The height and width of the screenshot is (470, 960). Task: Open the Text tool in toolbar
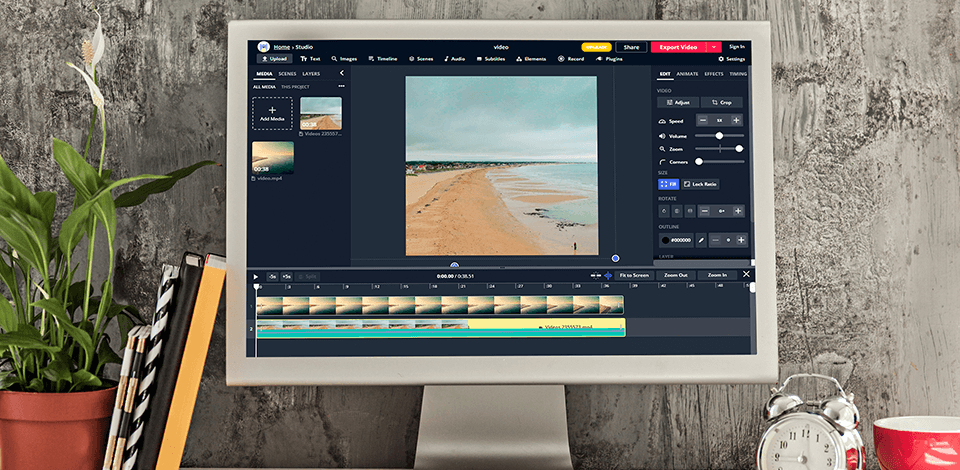pyautogui.click(x=310, y=59)
